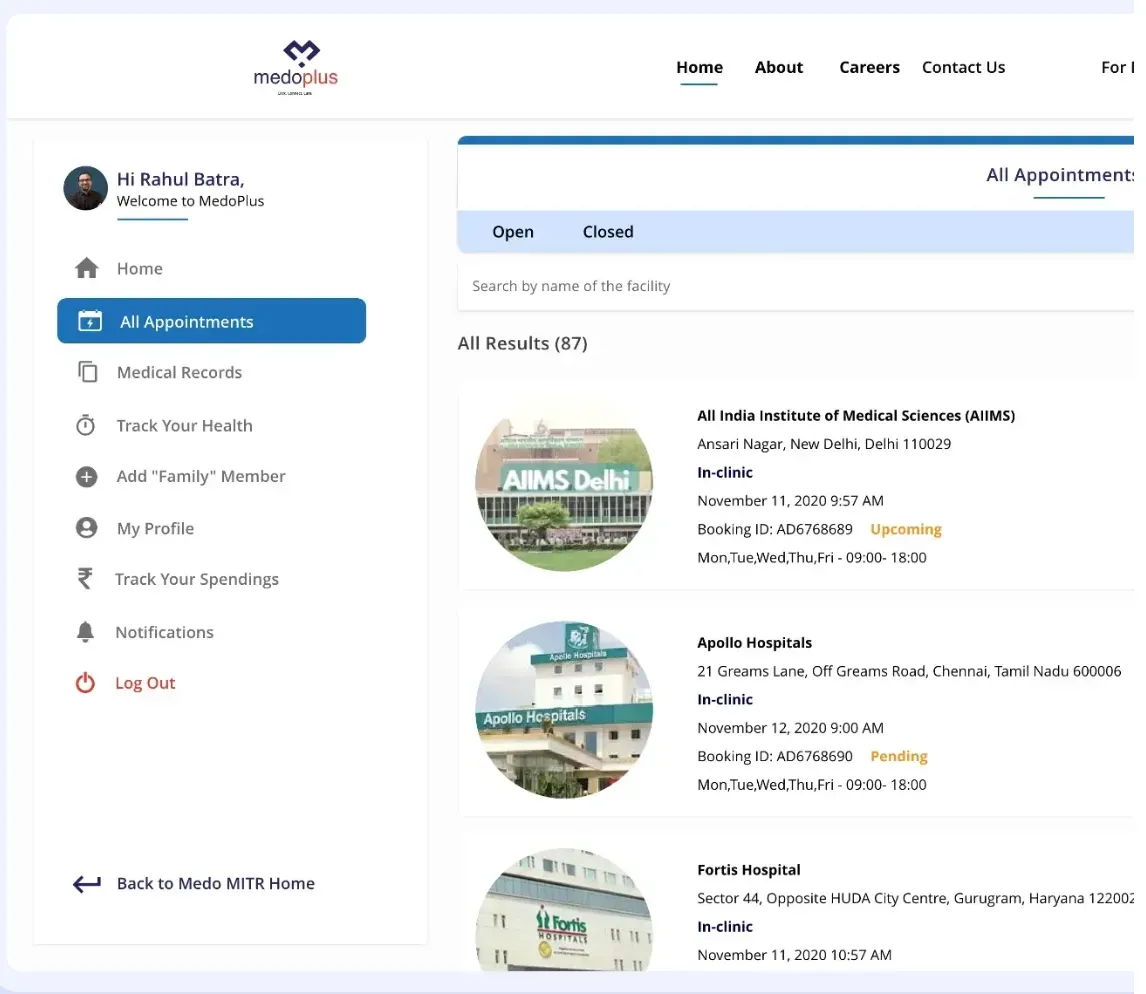Screen dimensions: 1146x994
Task: Click November 12, 2020 9:00 AM date
Action: (x=790, y=728)
